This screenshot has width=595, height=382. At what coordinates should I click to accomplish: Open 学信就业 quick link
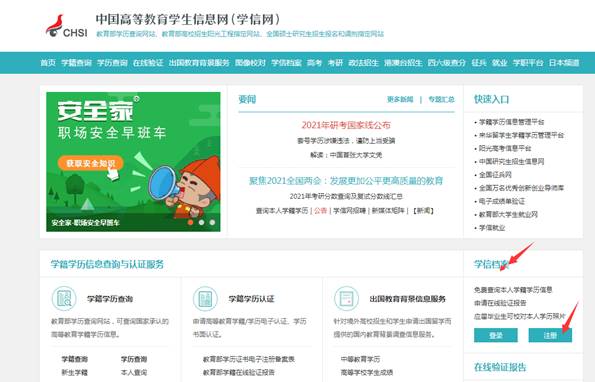492,228
